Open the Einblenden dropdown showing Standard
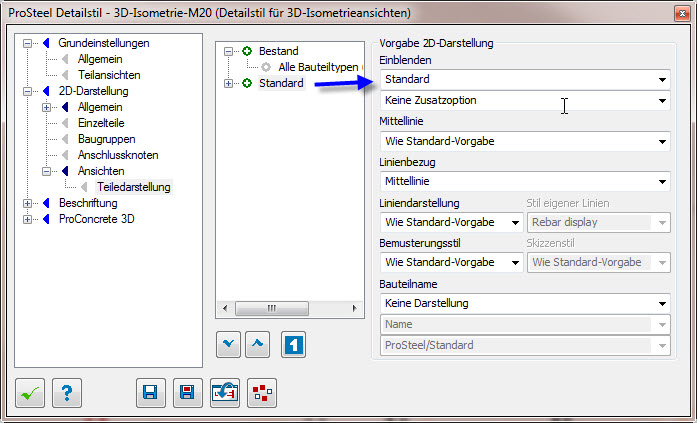The height and width of the screenshot is (423, 697). (x=525, y=80)
